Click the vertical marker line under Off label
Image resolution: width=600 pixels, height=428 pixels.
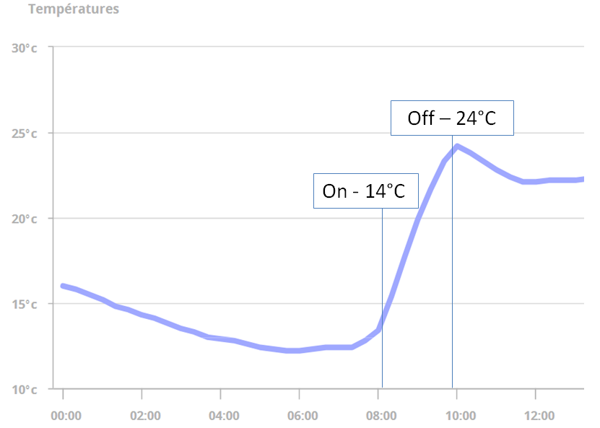coord(452,262)
